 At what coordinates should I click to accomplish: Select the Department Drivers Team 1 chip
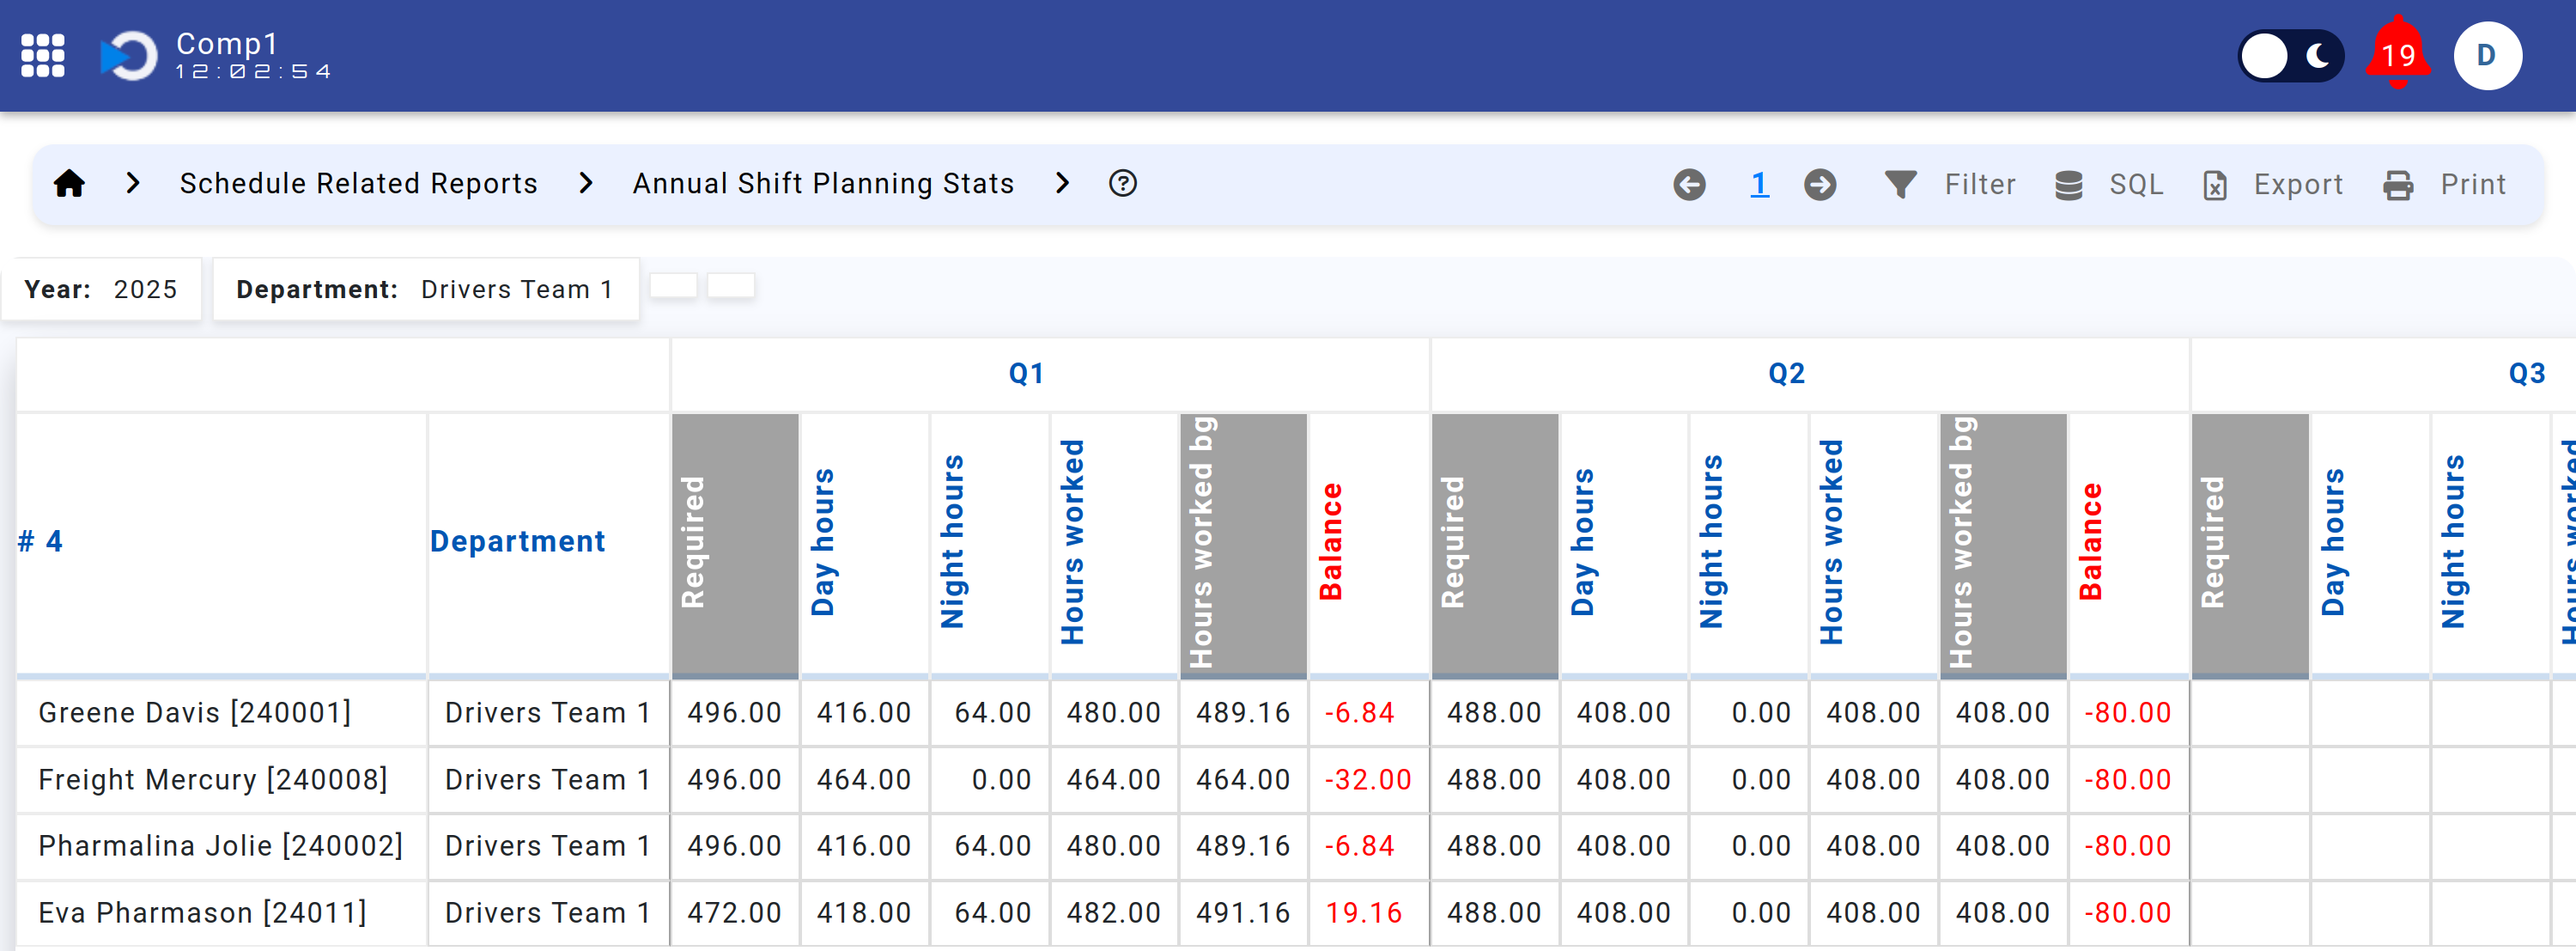[425, 289]
